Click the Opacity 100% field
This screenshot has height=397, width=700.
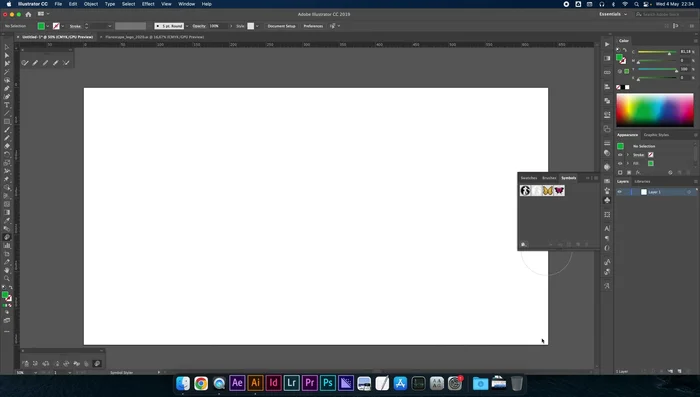coord(218,26)
